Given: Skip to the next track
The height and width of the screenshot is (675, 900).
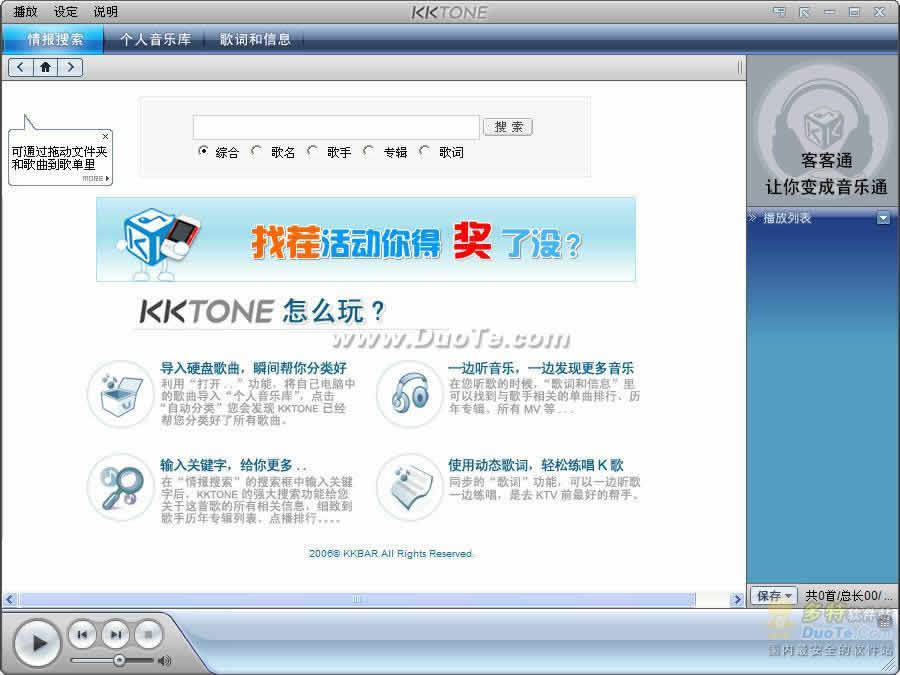Looking at the screenshot, I should (116, 634).
